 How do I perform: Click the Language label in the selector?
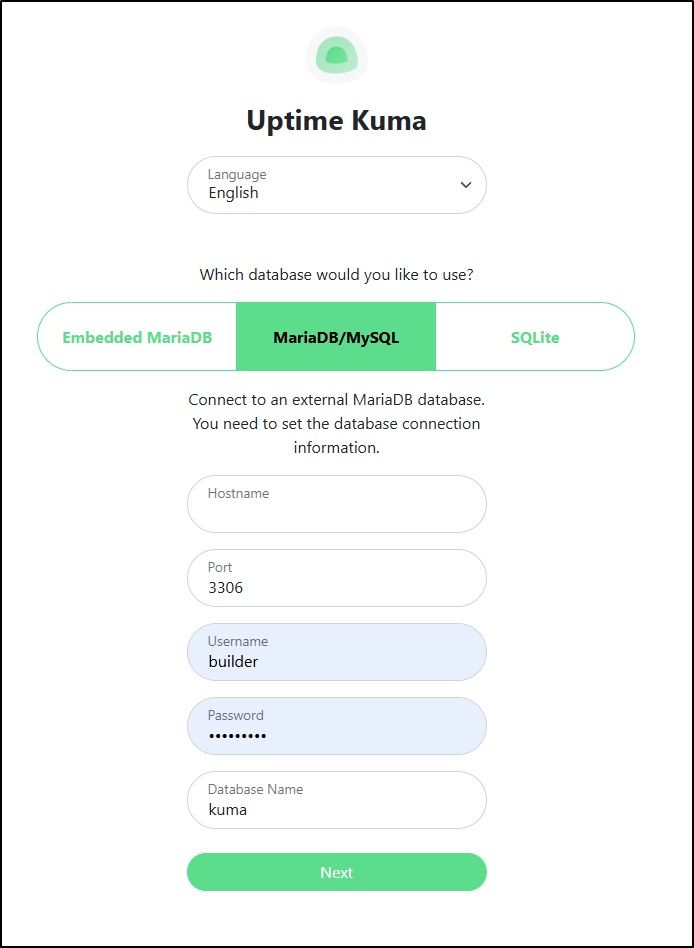(x=237, y=174)
